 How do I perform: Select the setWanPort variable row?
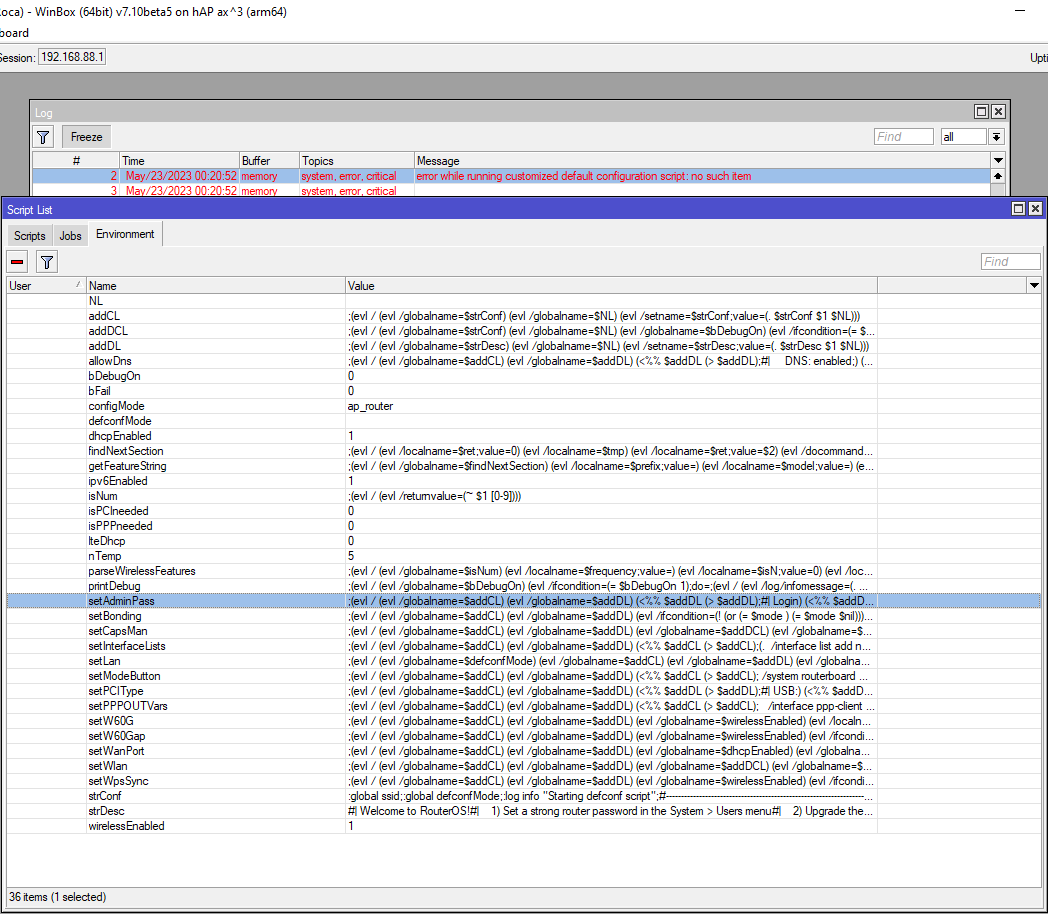click(x=523, y=751)
